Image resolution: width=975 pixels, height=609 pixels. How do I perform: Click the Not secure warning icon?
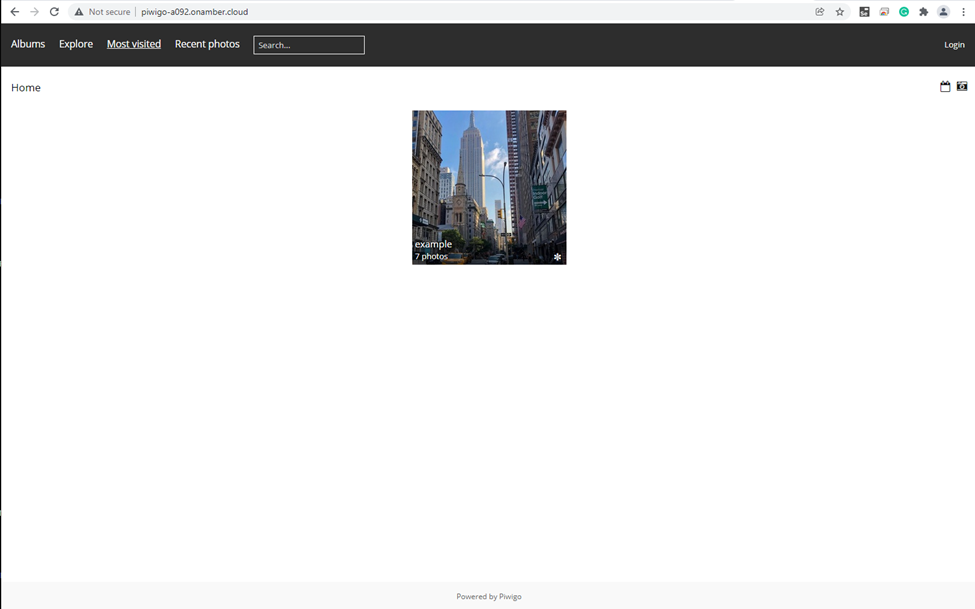coord(79,12)
